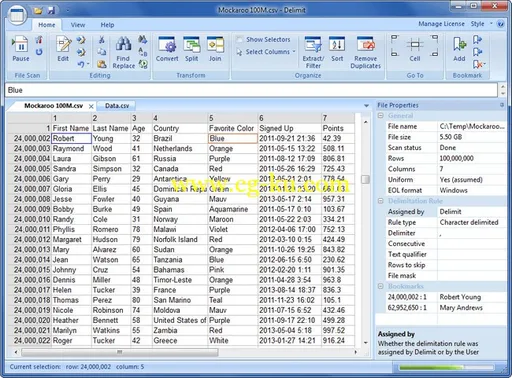The height and width of the screenshot is (378, 512).
Task: Click the Manage License link
Action: point(441,24)
